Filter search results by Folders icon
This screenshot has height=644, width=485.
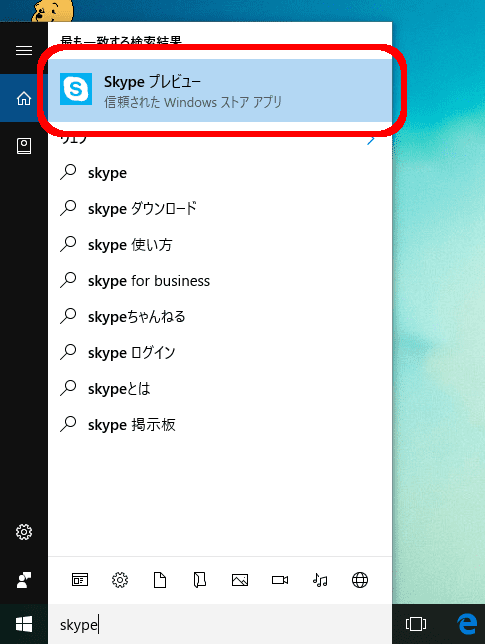200,580
